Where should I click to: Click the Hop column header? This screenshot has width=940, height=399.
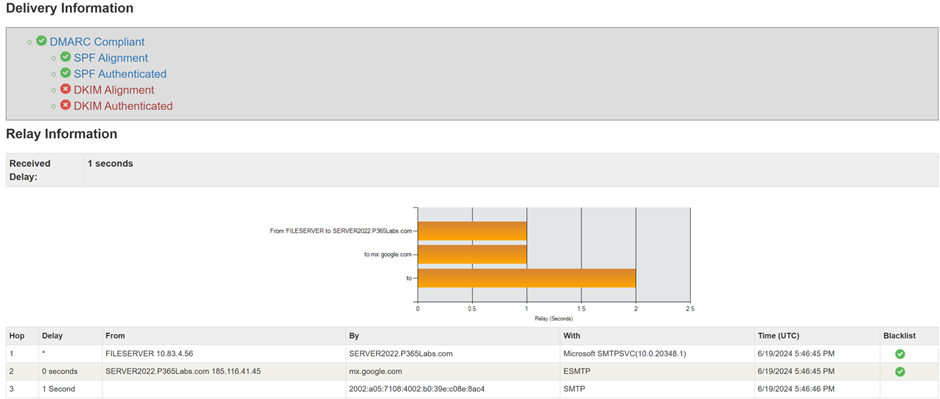[22, 336]
